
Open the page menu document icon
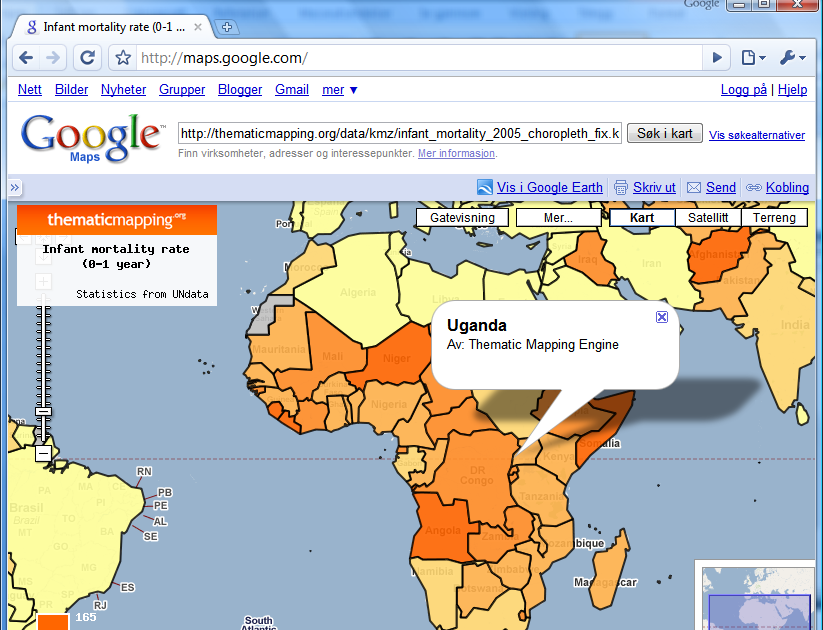pos(753,58)
